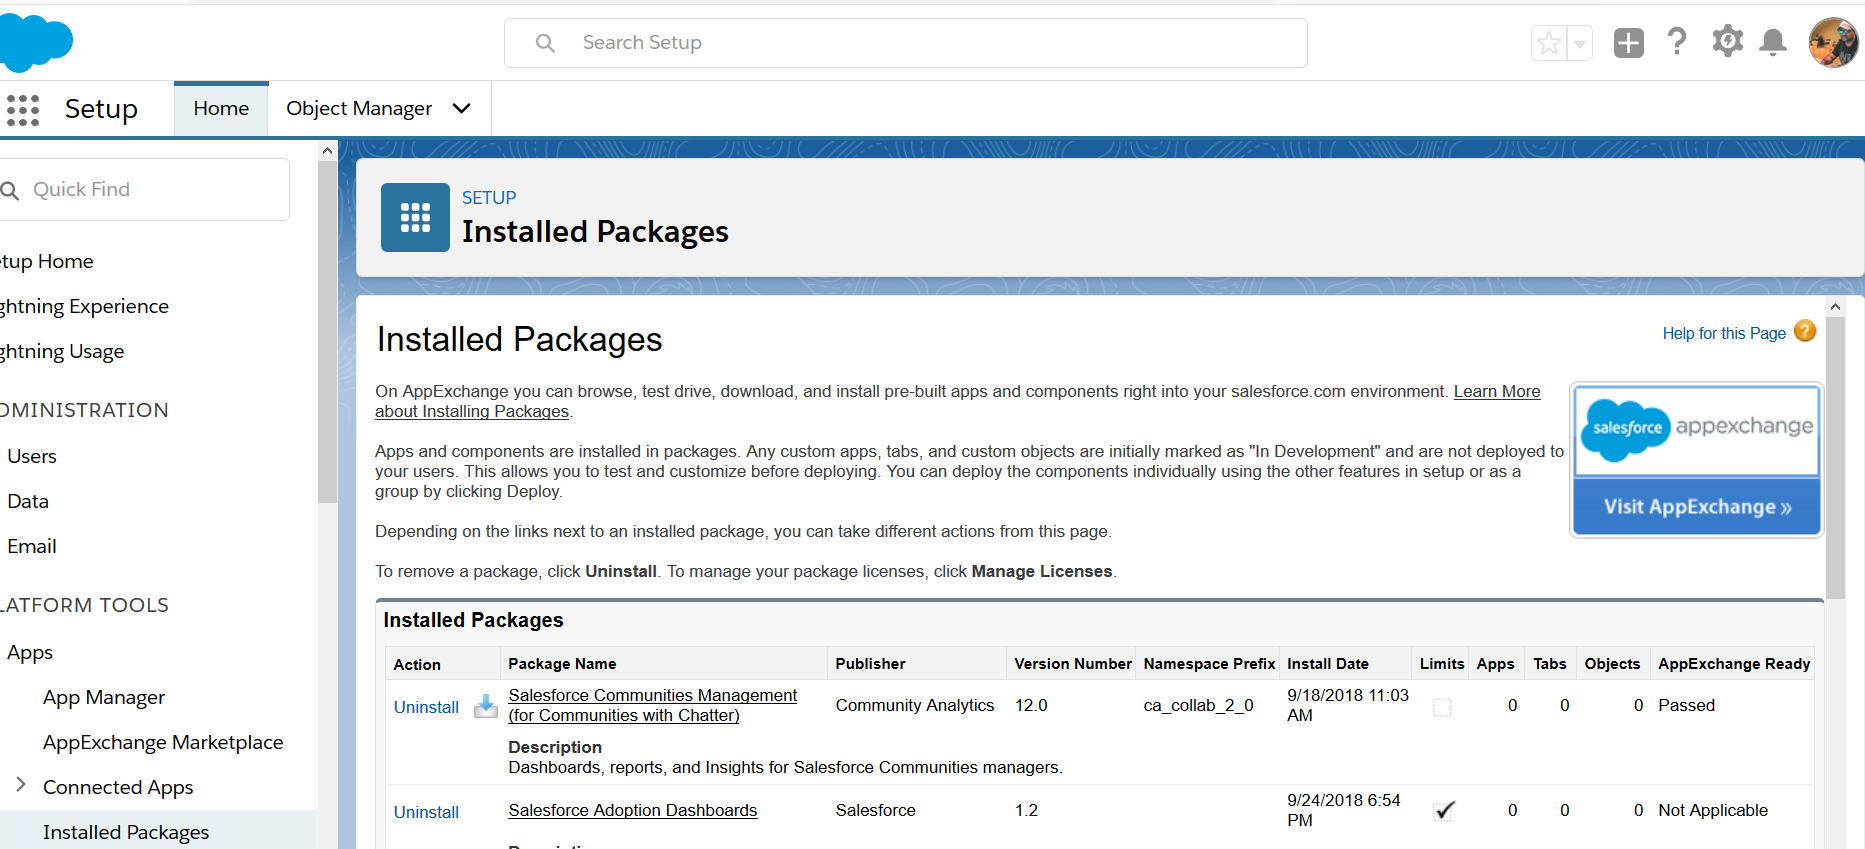This screenshot has width=1865, height=849.
Task: Expand the Favorites list dropdown arrow
Action: [x=1580, y=44]
